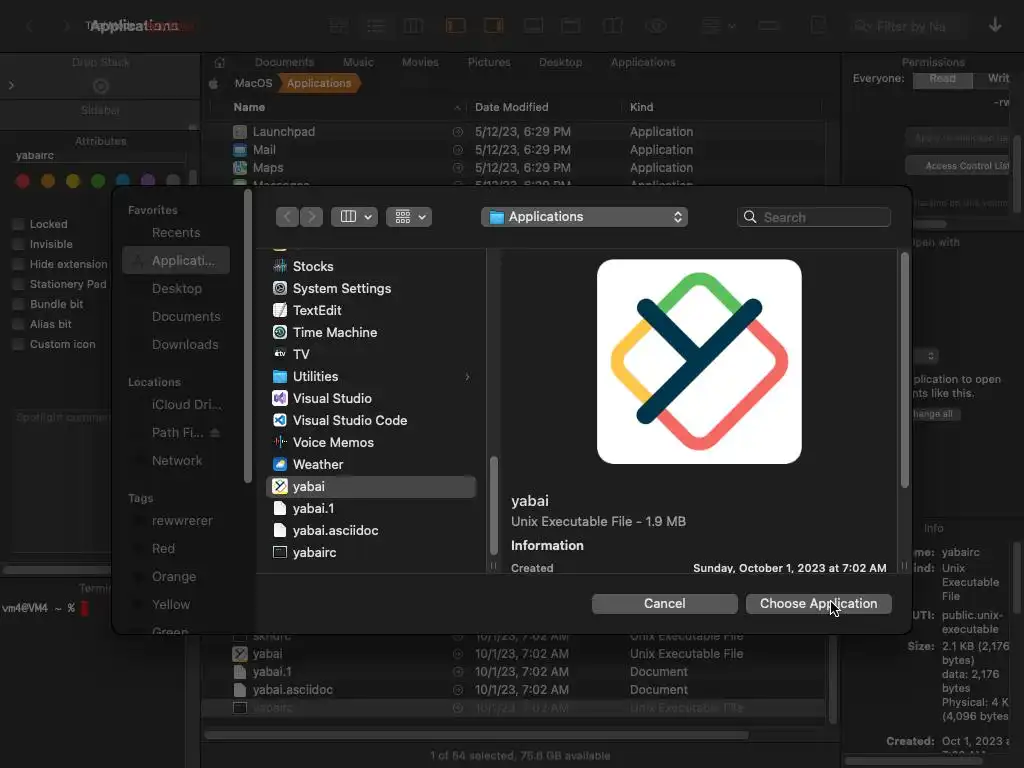The width and height of the screenshot is (1024, 768).
Task: Cancel the application chooser dialog
Action: point(664,603)
